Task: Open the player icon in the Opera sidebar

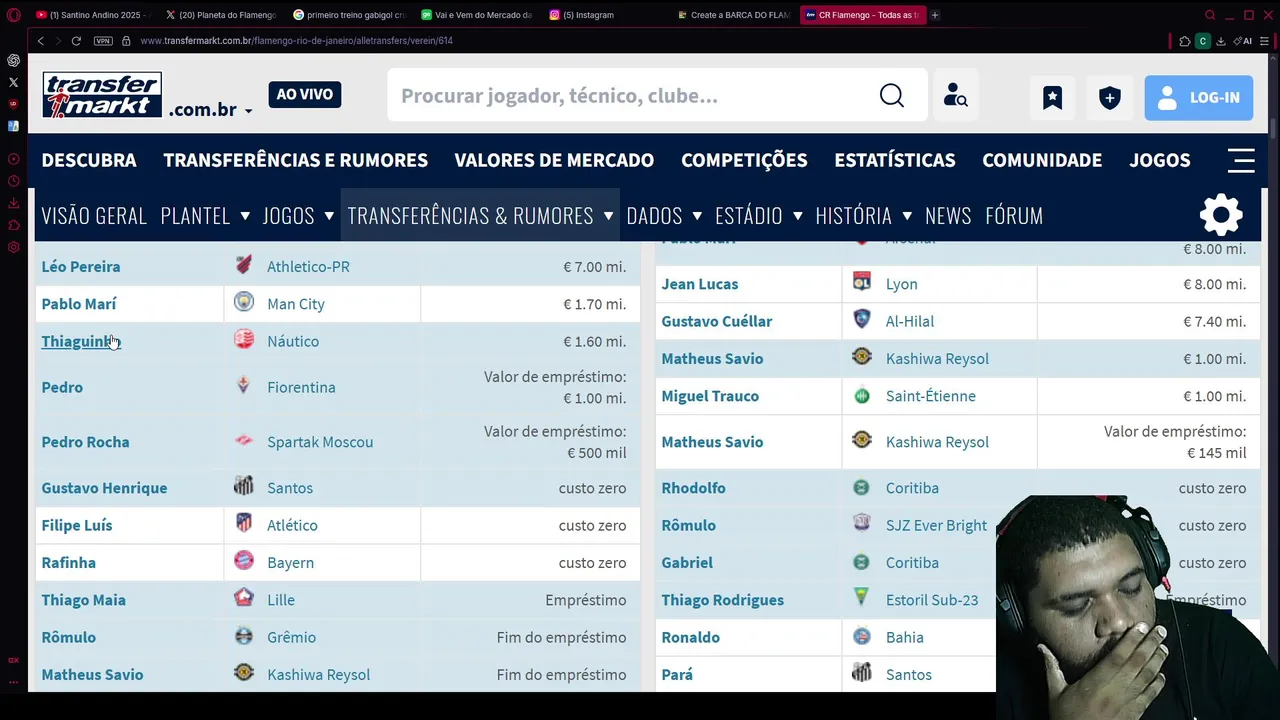Action: click(13, 159)
